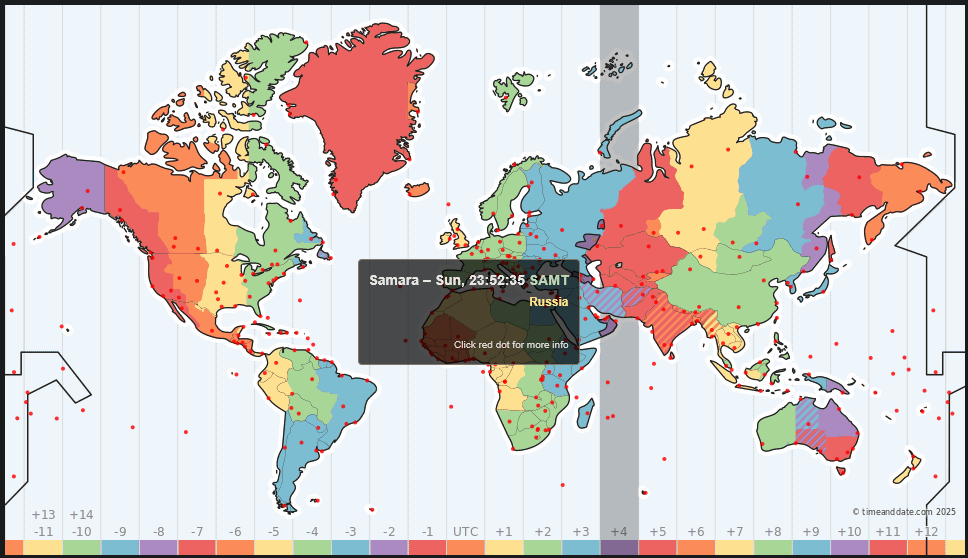Click the +13 time zone label
Viewport: 968px width, 558px height.
click(x=43, y=515)
